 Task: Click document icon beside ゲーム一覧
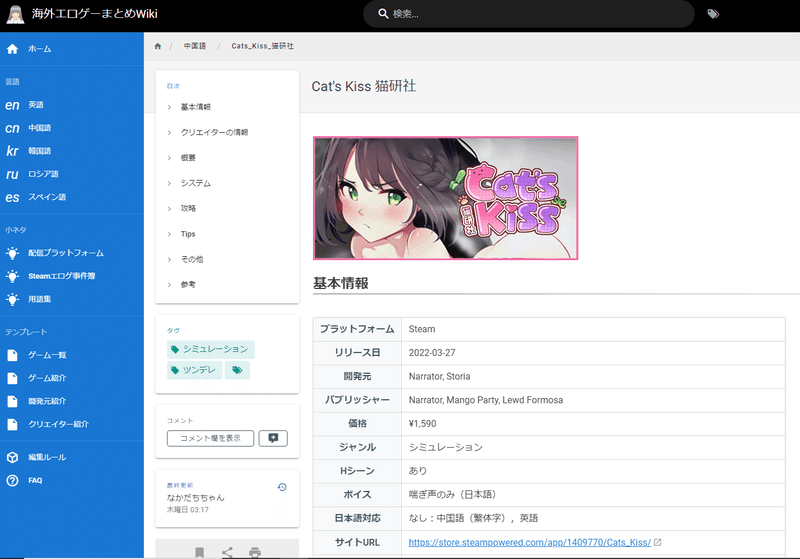[12, 355]
